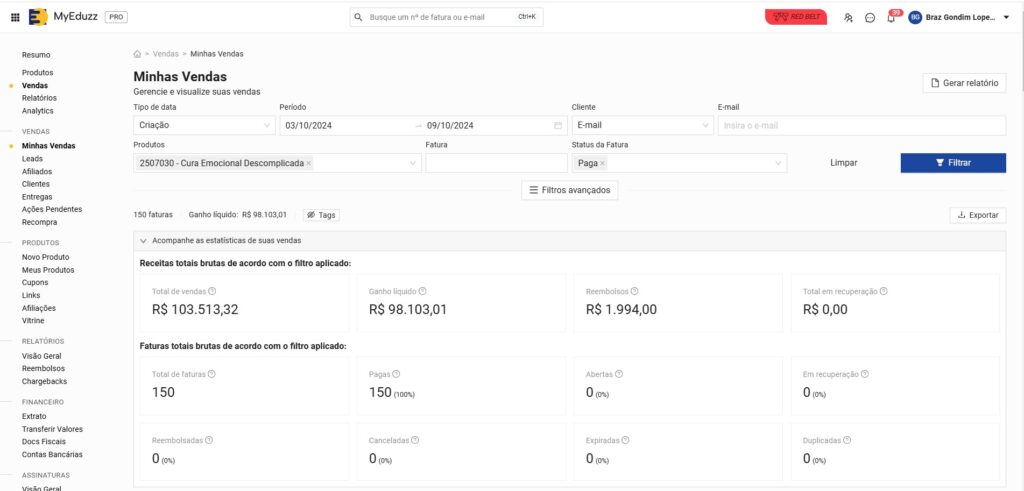Open Status da Fatura dropdown arrow
1024x491 pixels.
[x=778, y=163]
